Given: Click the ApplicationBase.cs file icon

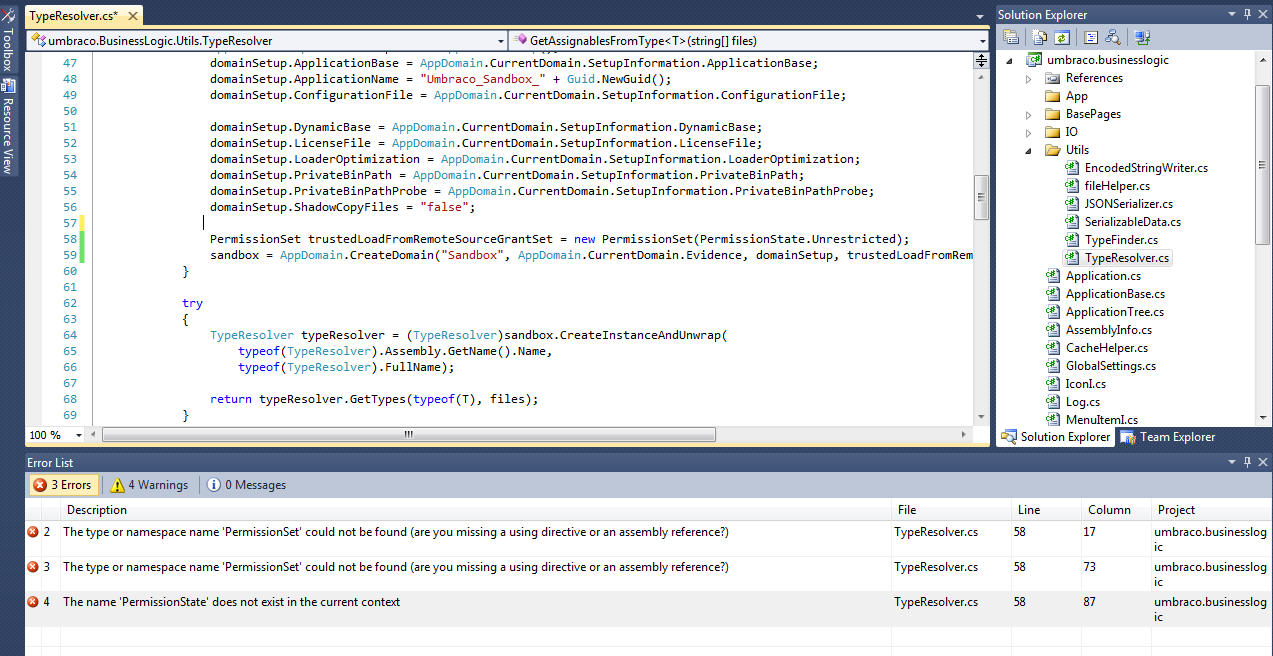Looking at the screenshot, I should 1053,294.
